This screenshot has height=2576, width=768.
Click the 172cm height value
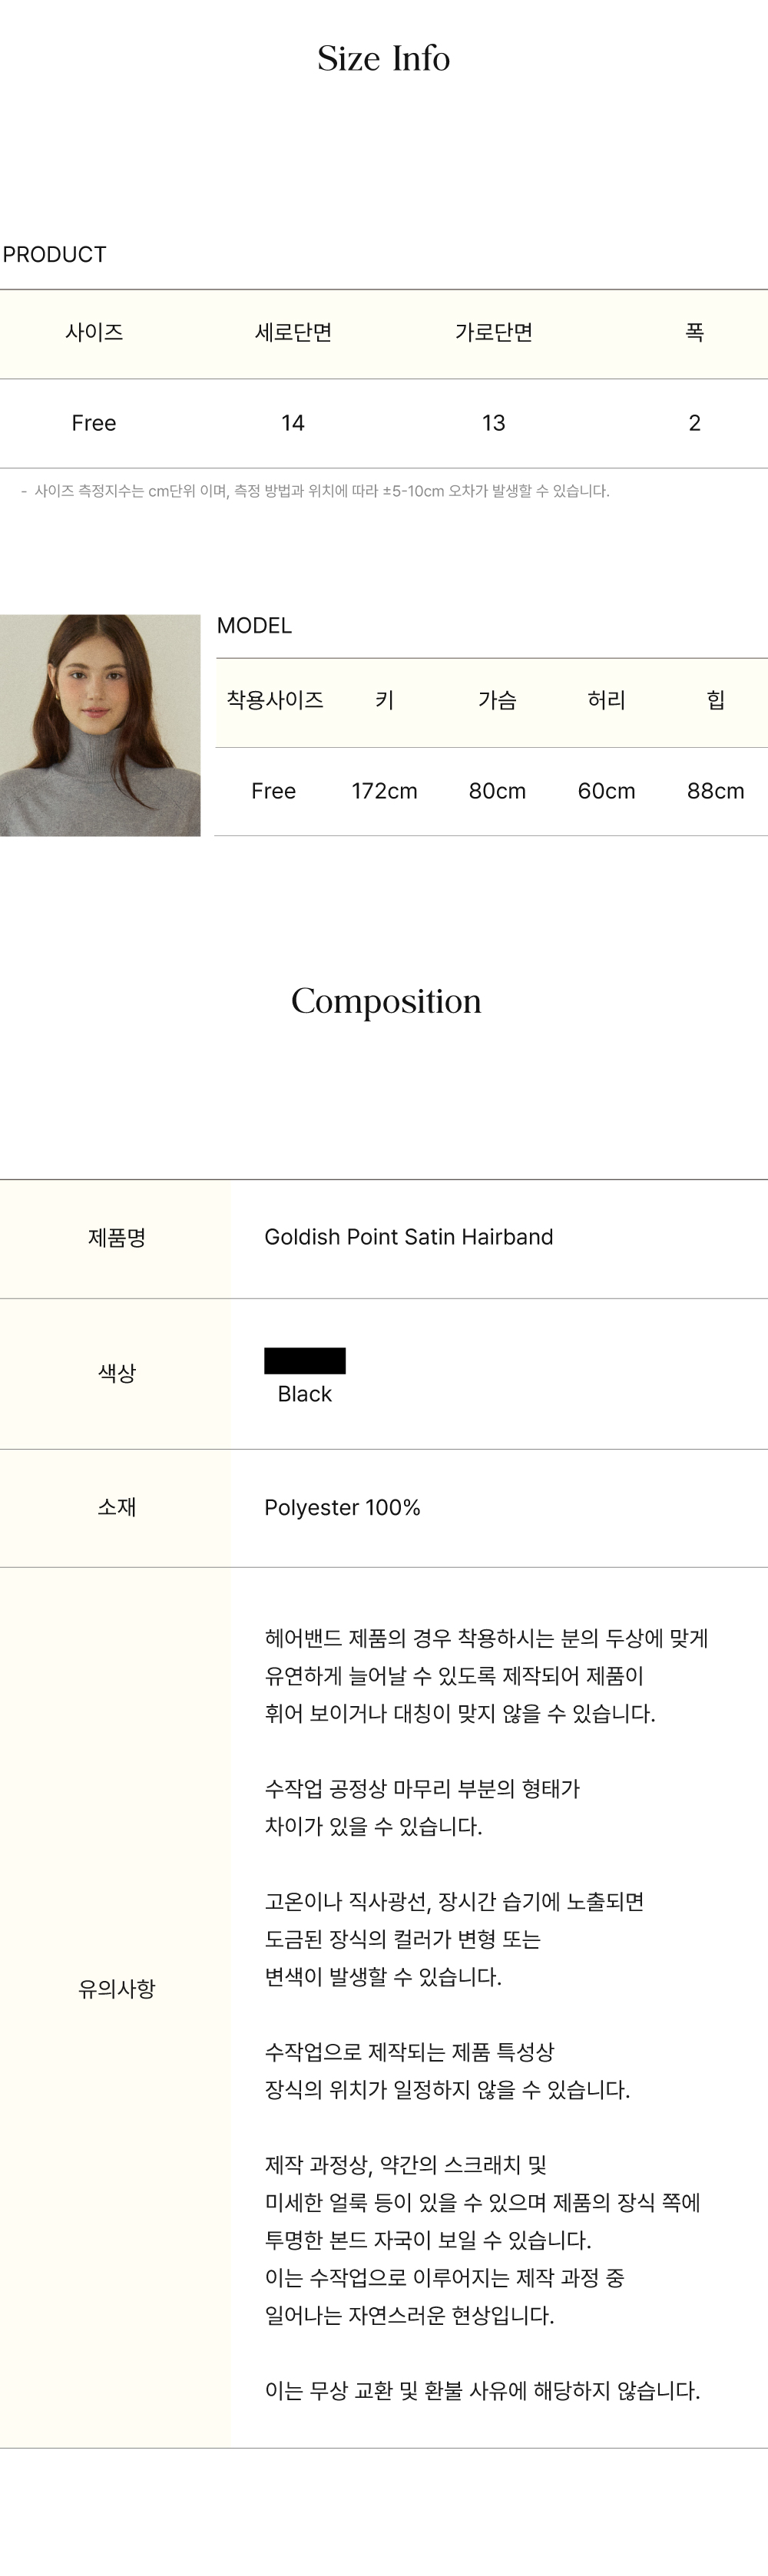tap(384, 791)
